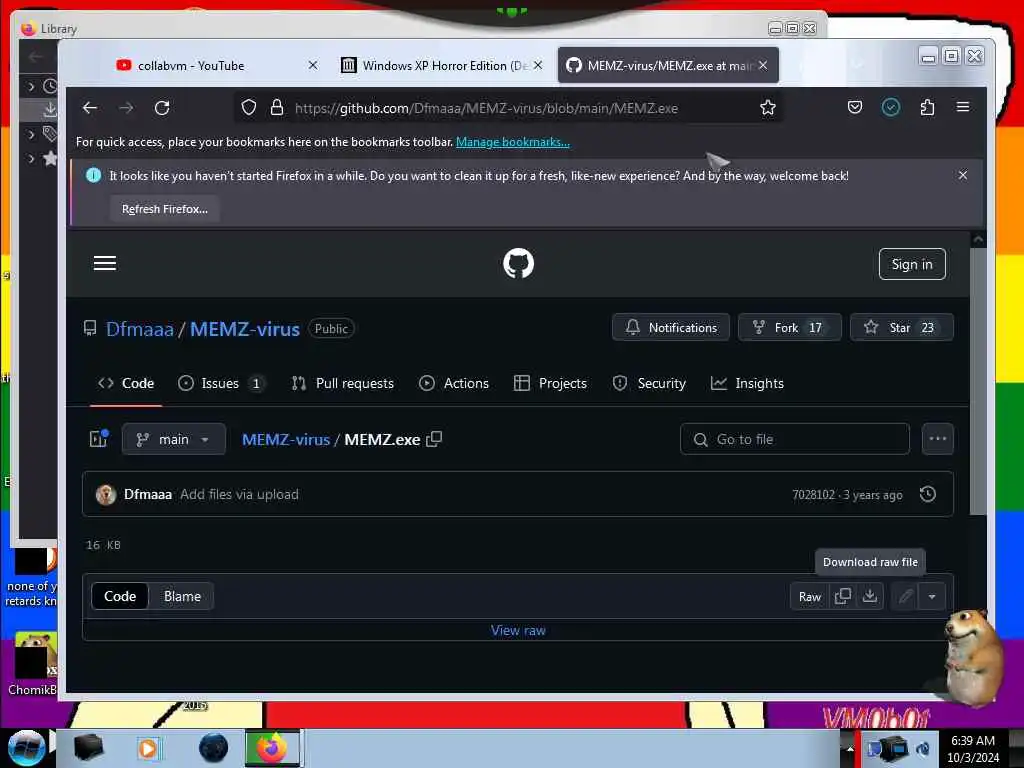Fork the repository
The image size is (1024, 768).
click(790, 327)
